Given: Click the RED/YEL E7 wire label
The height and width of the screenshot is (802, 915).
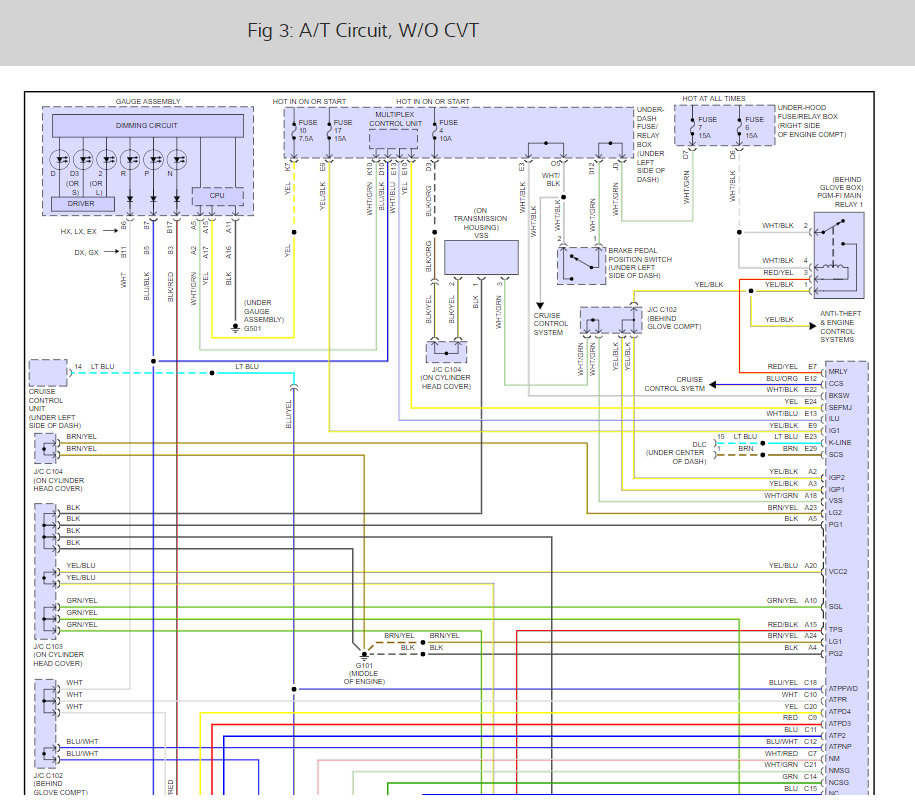Looking at the screenshot, I should 791,367.
